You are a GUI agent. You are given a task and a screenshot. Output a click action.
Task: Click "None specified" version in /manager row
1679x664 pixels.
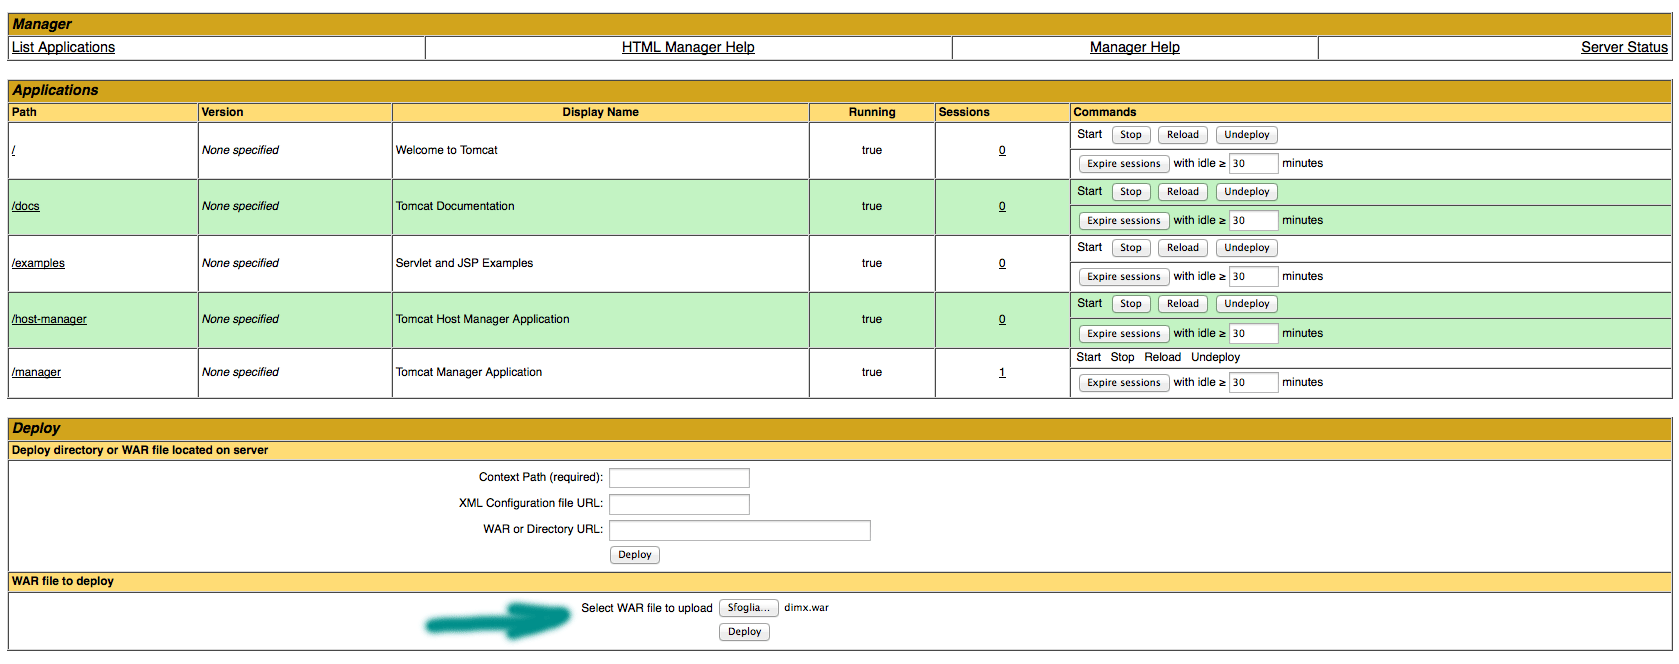coord(240,372)
